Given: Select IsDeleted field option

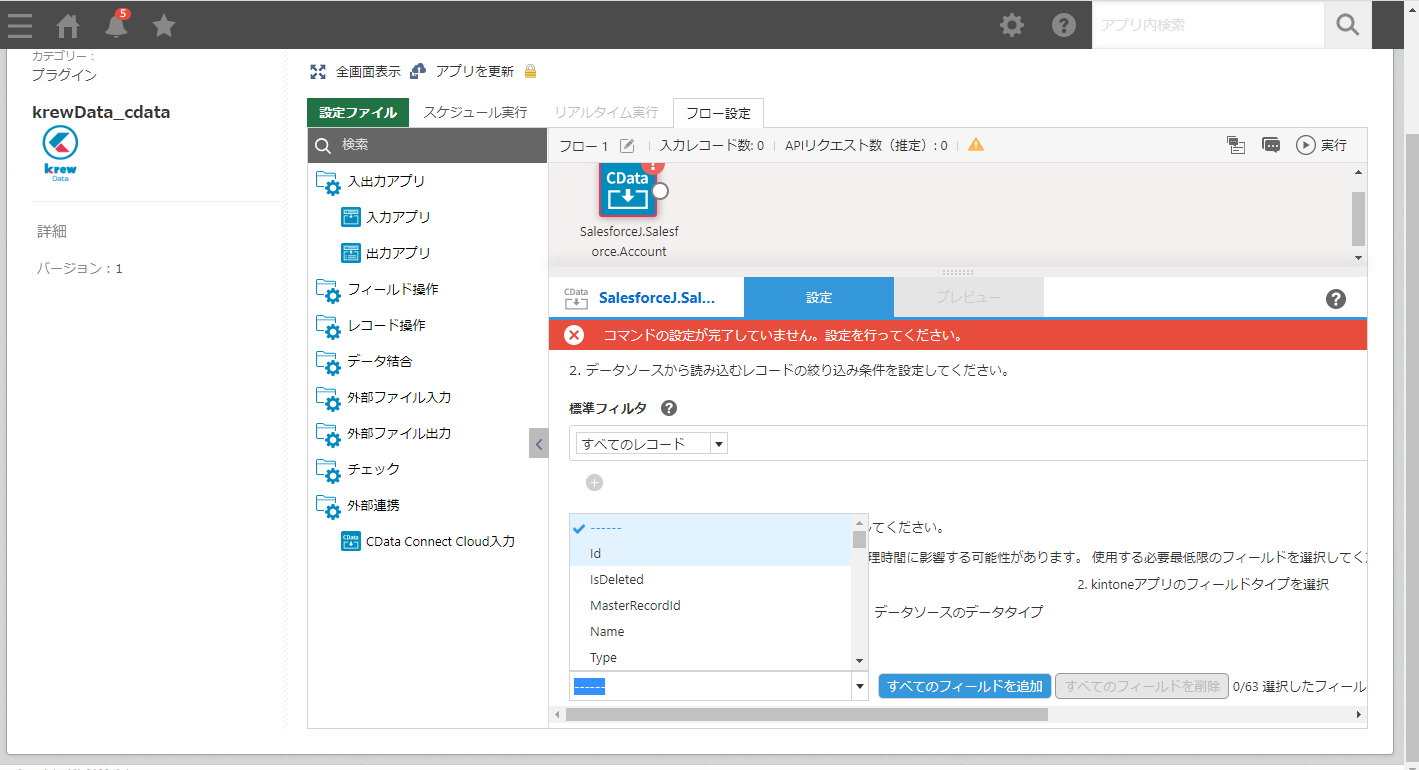Looking at the screenshot, I should pos(710,580).
